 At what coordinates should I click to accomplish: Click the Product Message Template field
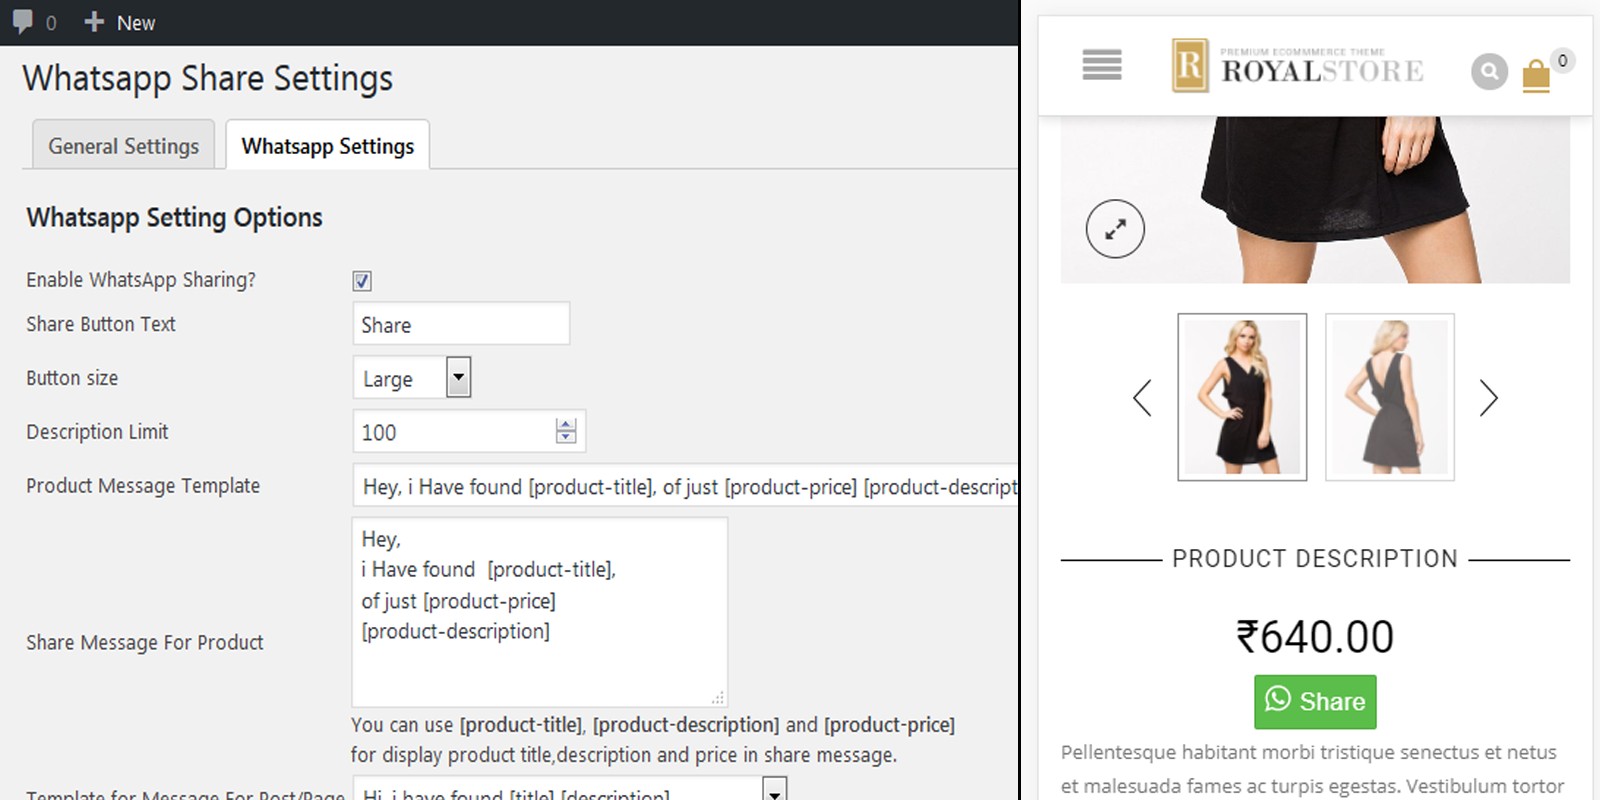(686, 487)
